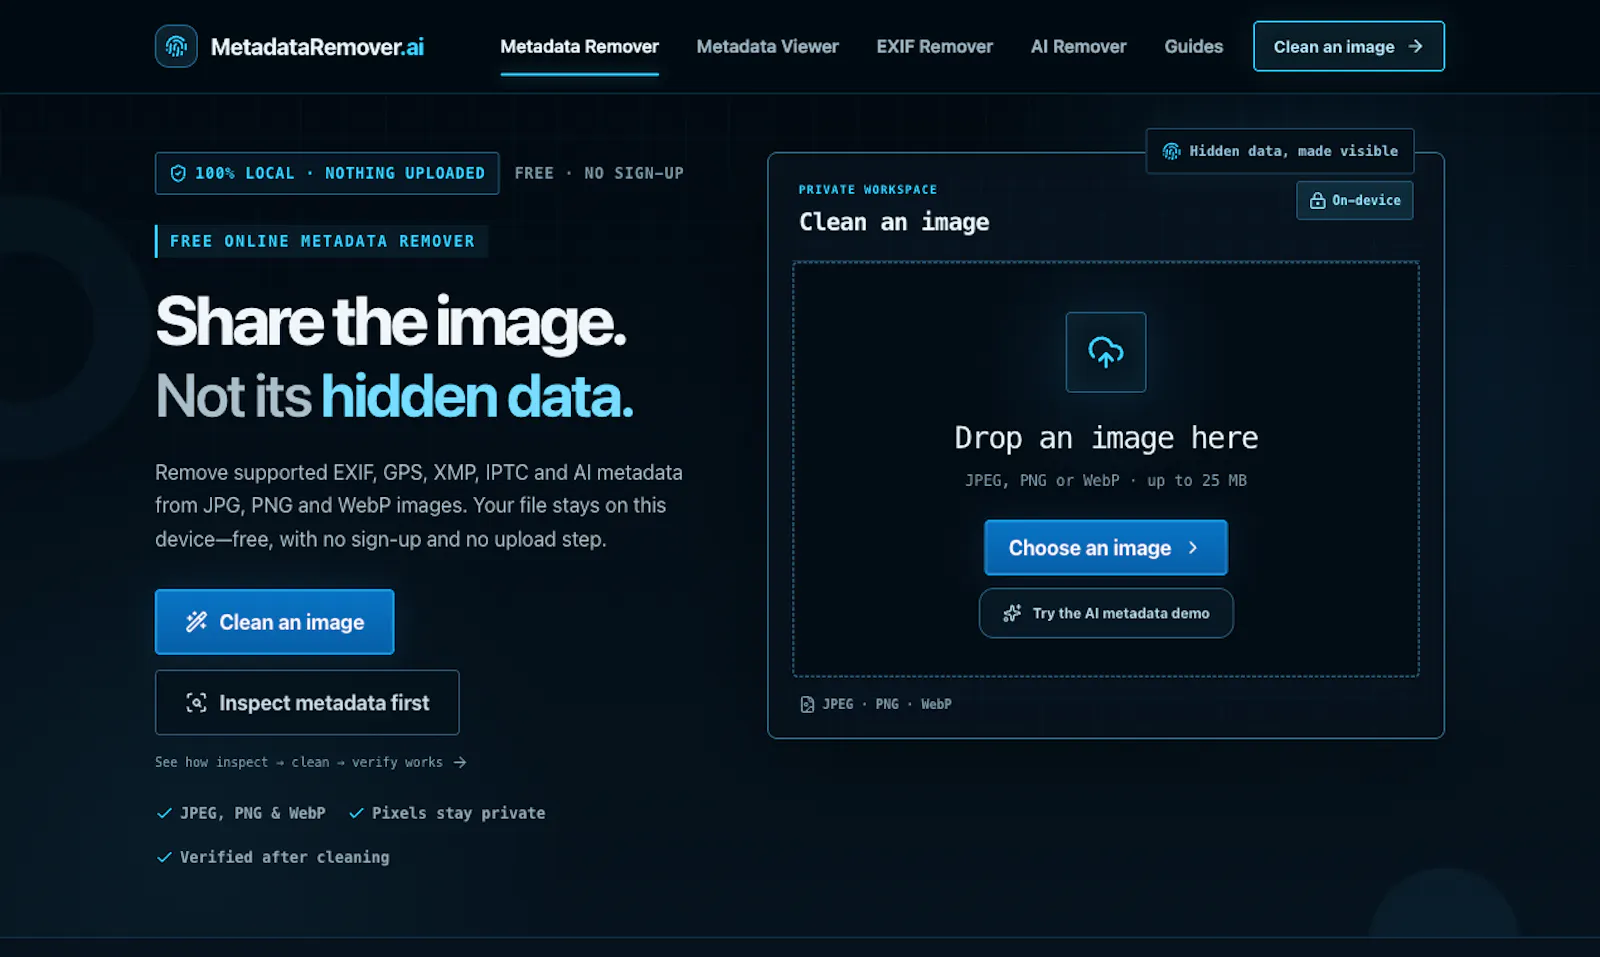Screen dimensions: 1600x957
Task: Click the PRIVATE WORKSPACE label
Action: click(868, 189)
